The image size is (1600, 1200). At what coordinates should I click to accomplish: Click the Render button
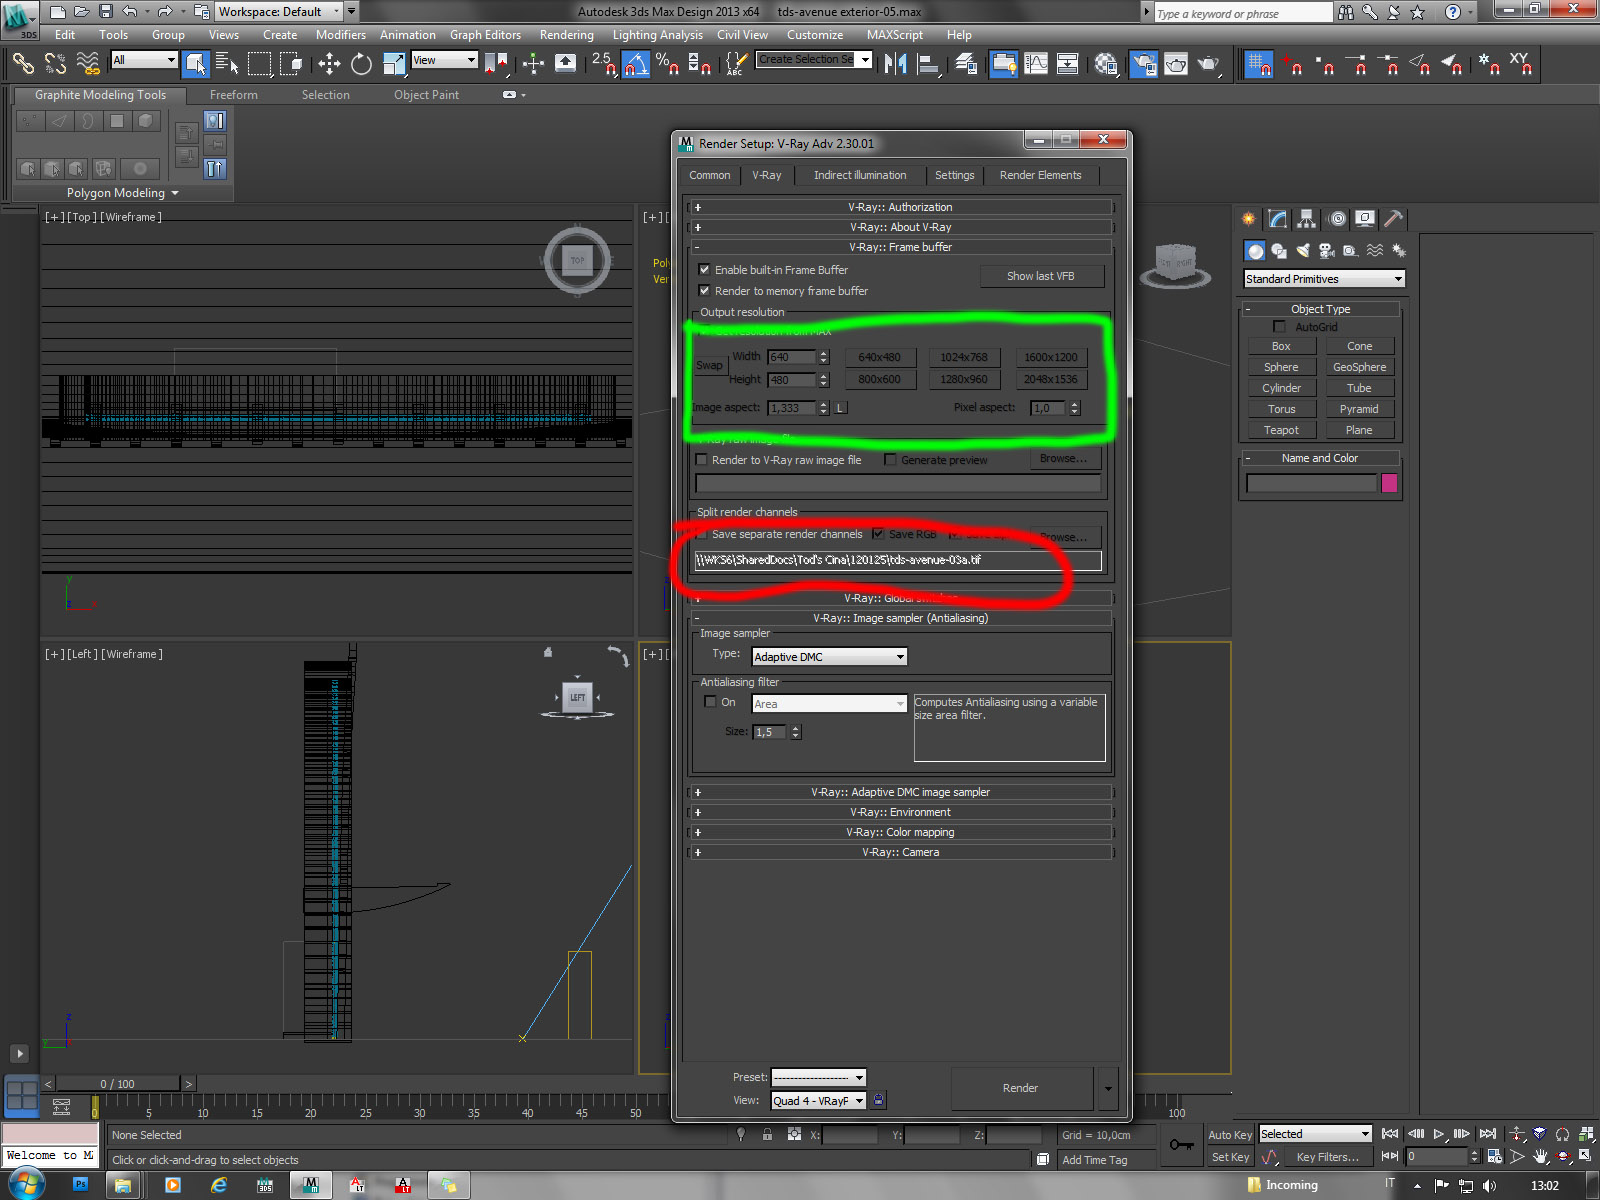click(1020, 1088)
